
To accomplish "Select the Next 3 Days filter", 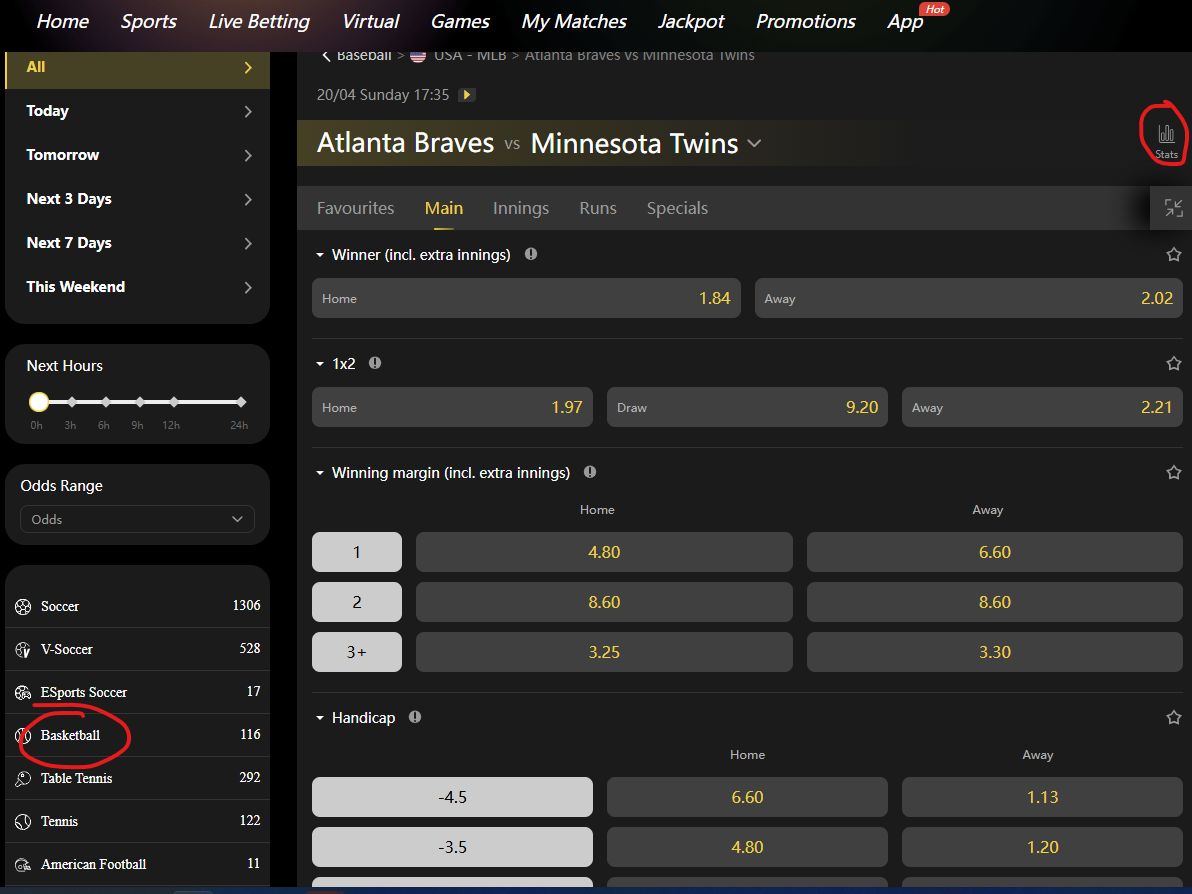I will coord(138,199).
